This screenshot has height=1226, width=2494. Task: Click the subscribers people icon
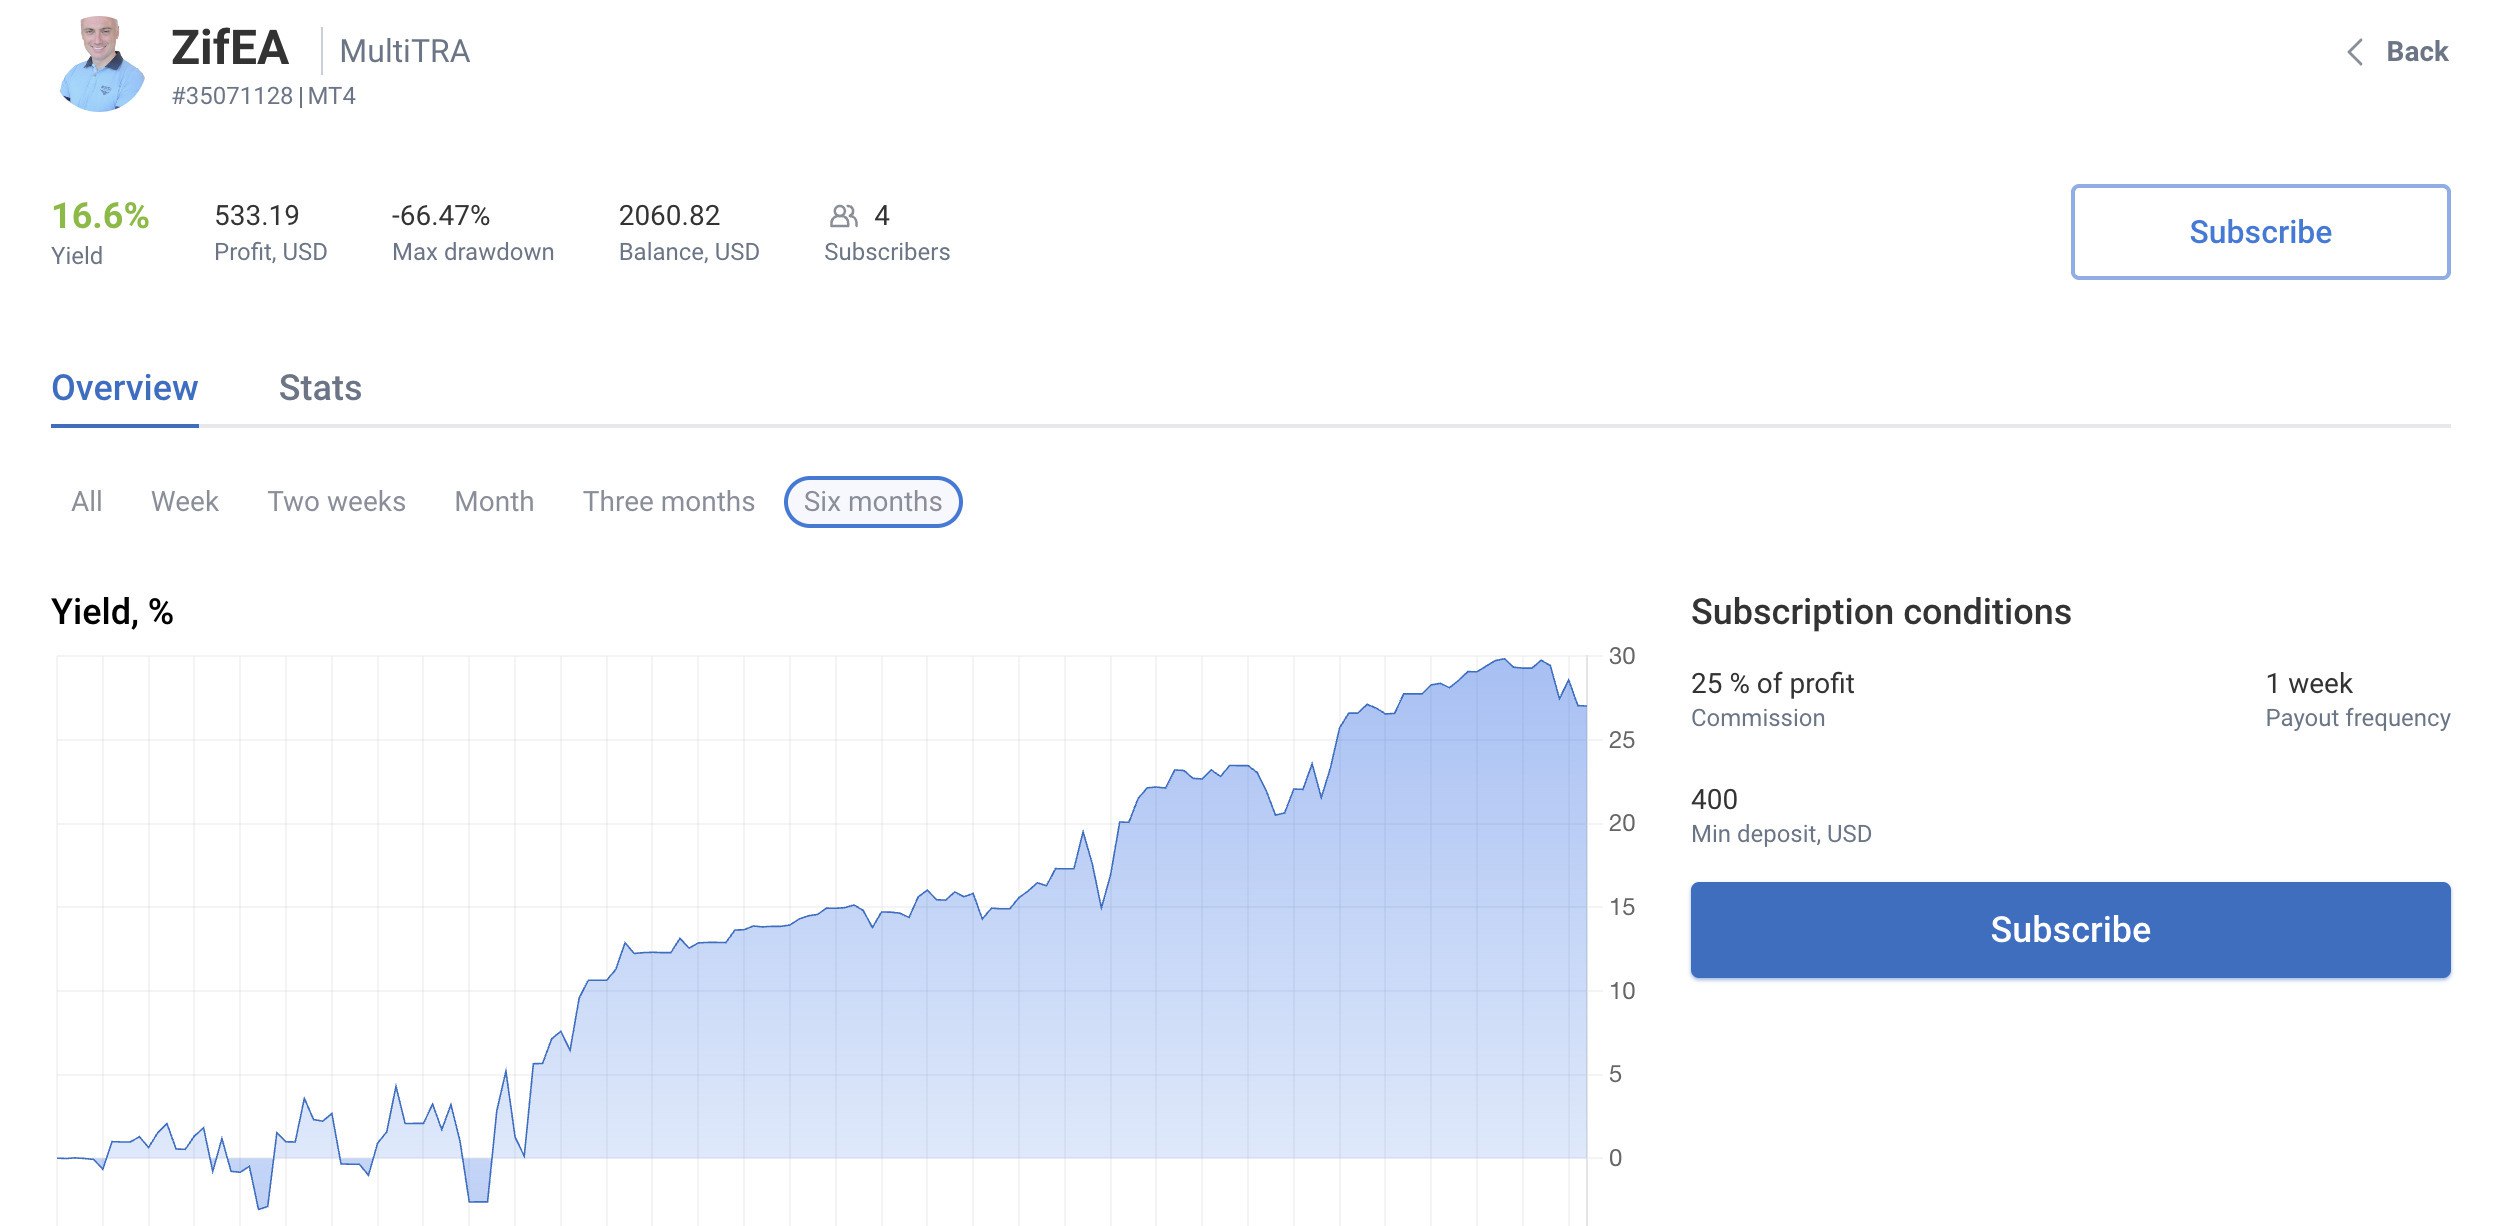tap(843, 216)
